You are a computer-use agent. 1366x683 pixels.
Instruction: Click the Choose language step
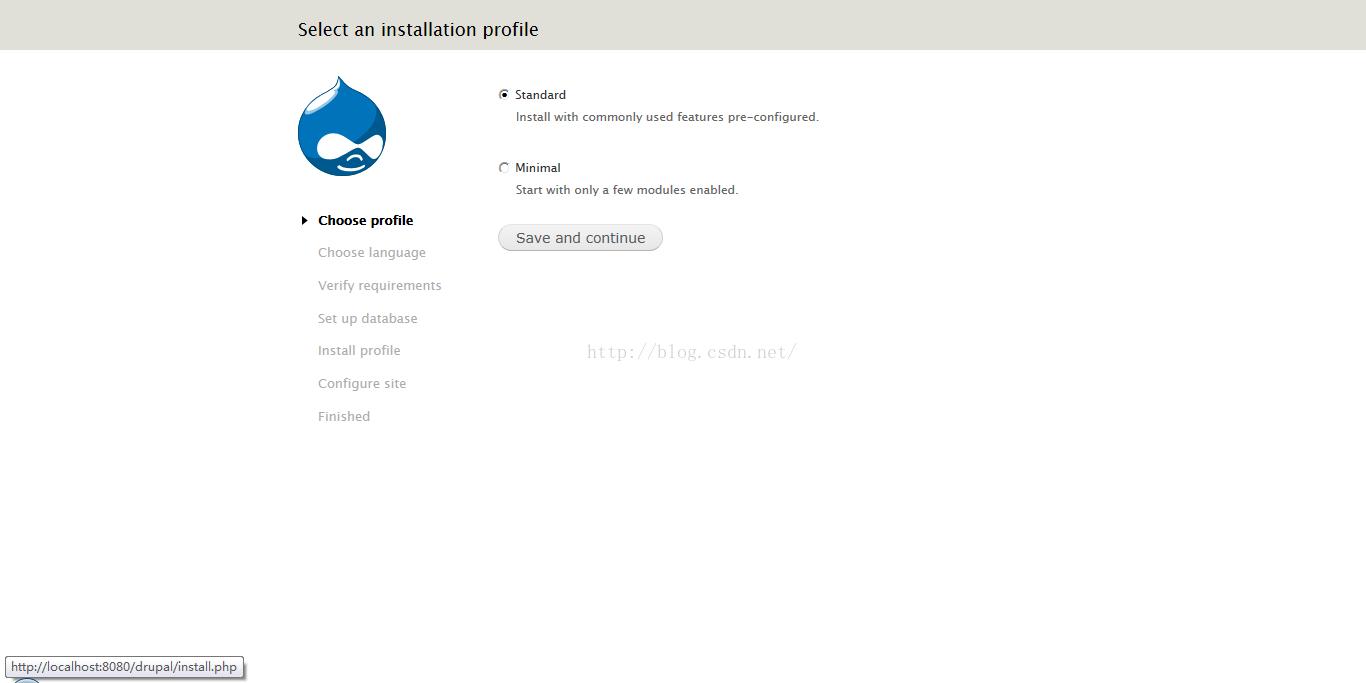(x=371, y=253)
